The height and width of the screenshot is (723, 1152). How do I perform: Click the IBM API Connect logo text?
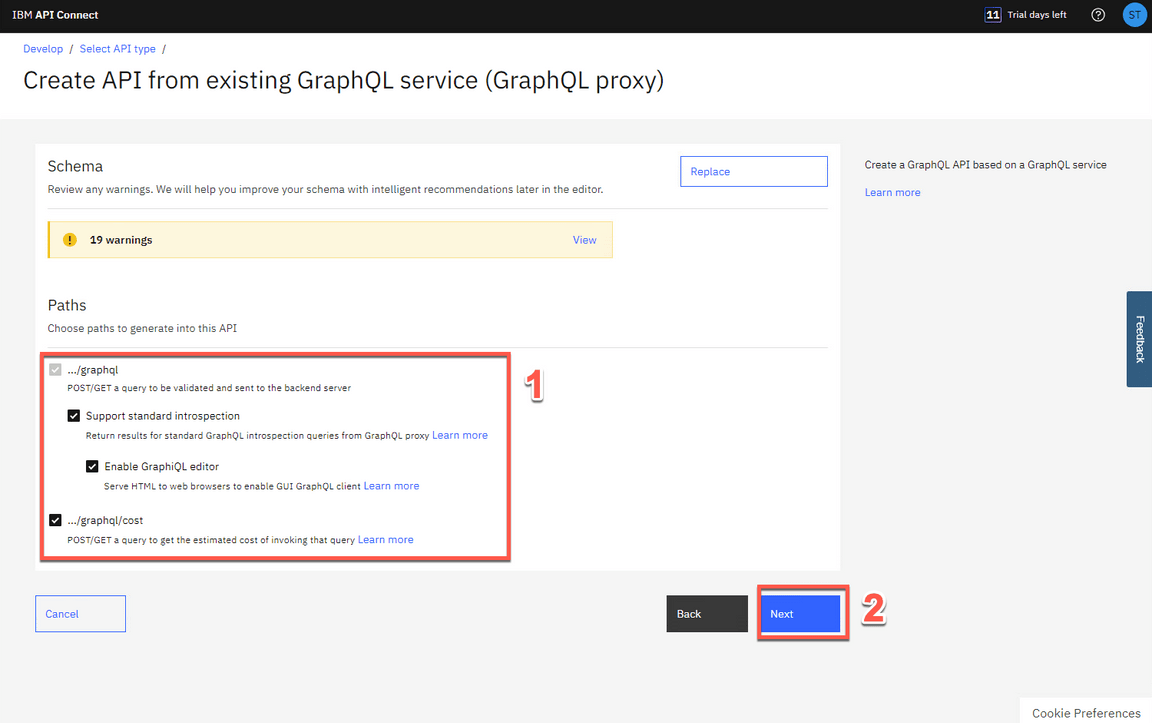(x=55, y=15)
